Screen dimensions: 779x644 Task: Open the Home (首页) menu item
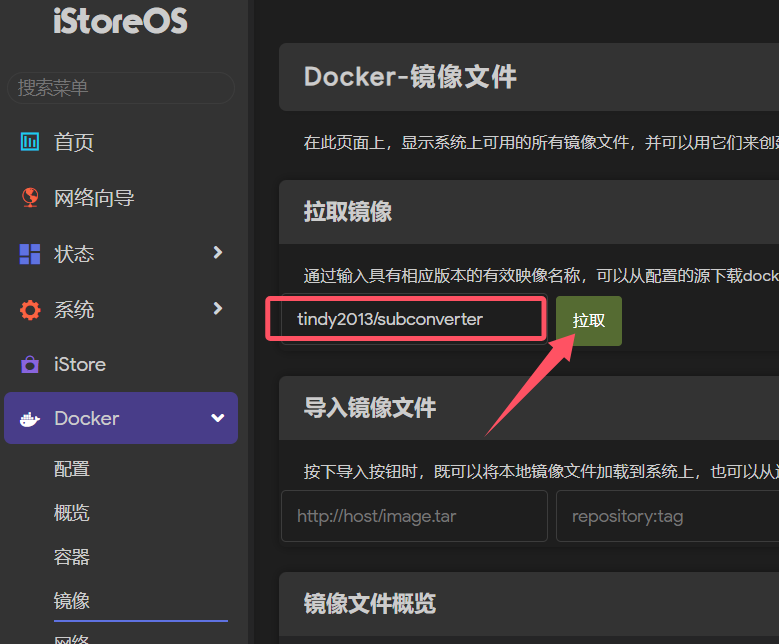(74, 142)
